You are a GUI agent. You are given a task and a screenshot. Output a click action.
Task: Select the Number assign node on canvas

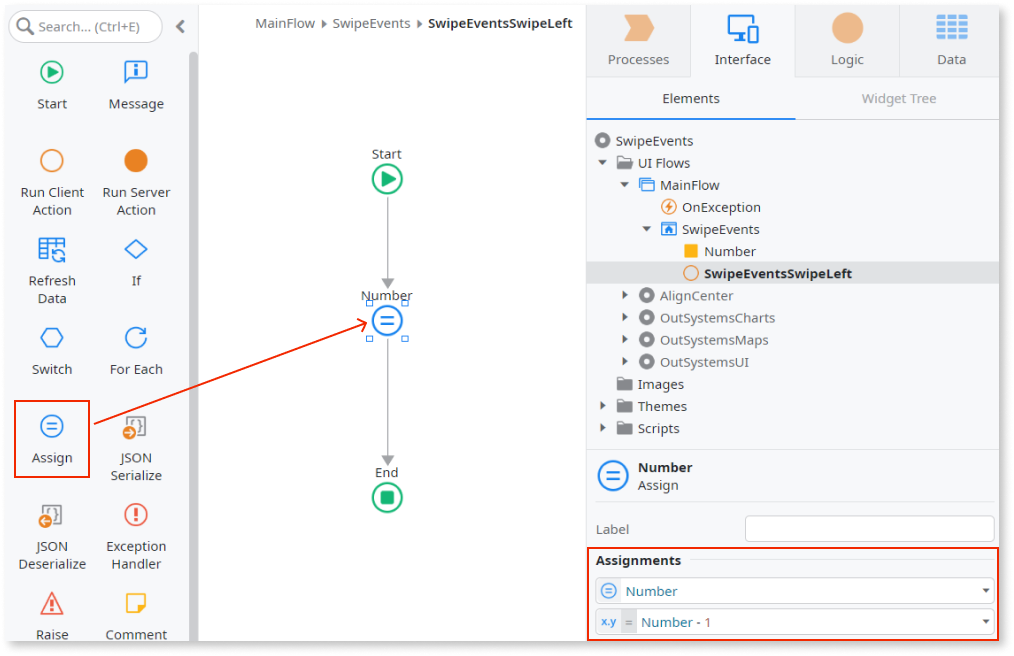(386, 320)
